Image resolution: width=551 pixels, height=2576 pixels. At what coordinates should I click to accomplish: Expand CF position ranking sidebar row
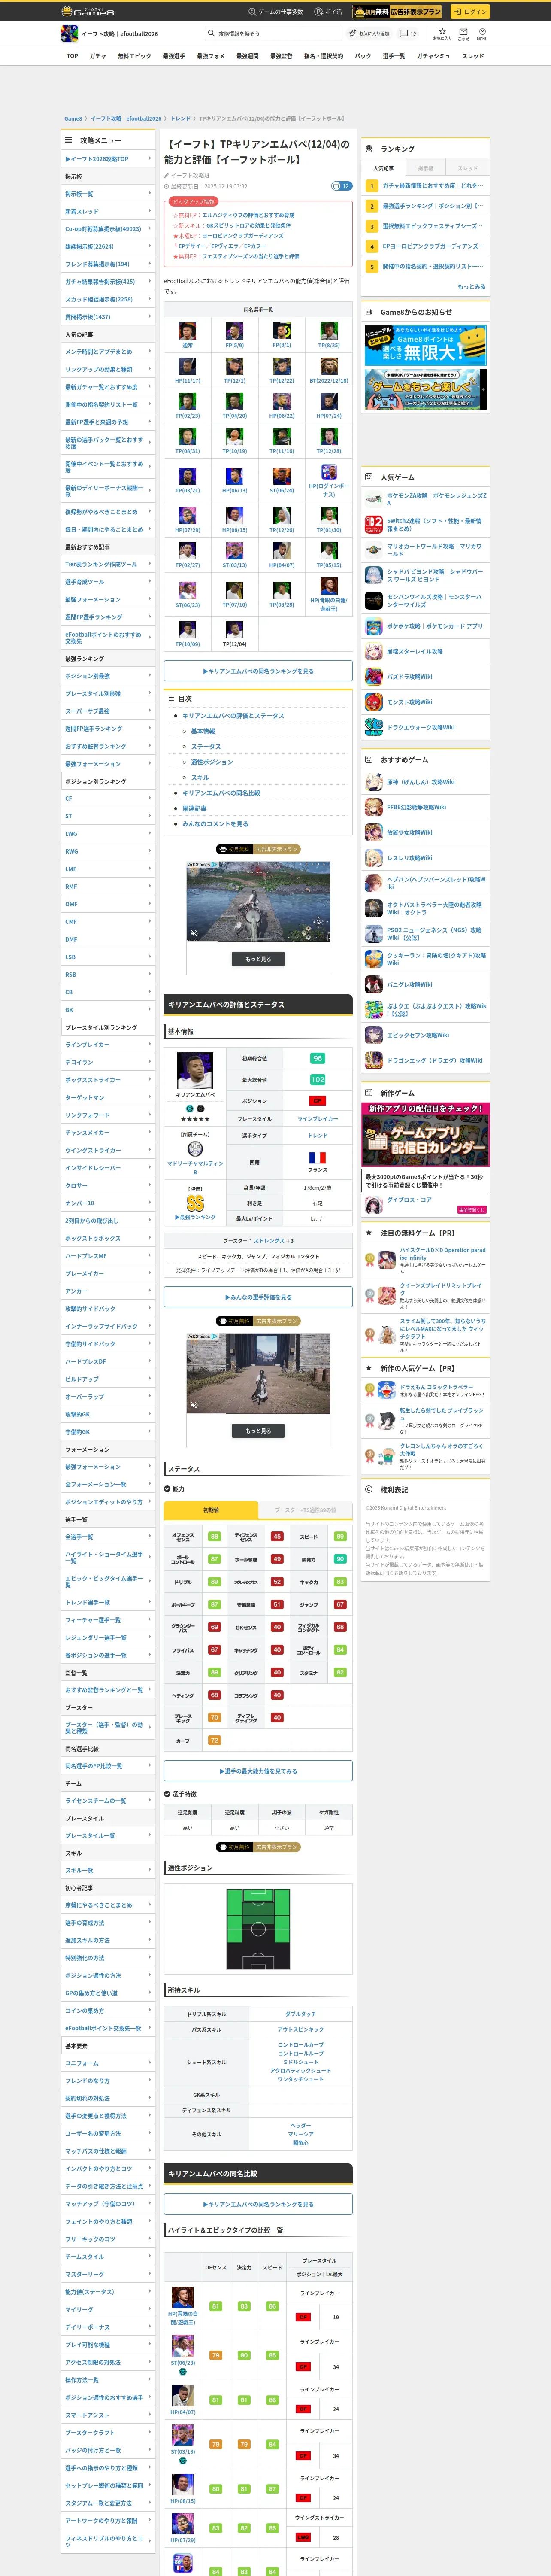click(108, 799)
